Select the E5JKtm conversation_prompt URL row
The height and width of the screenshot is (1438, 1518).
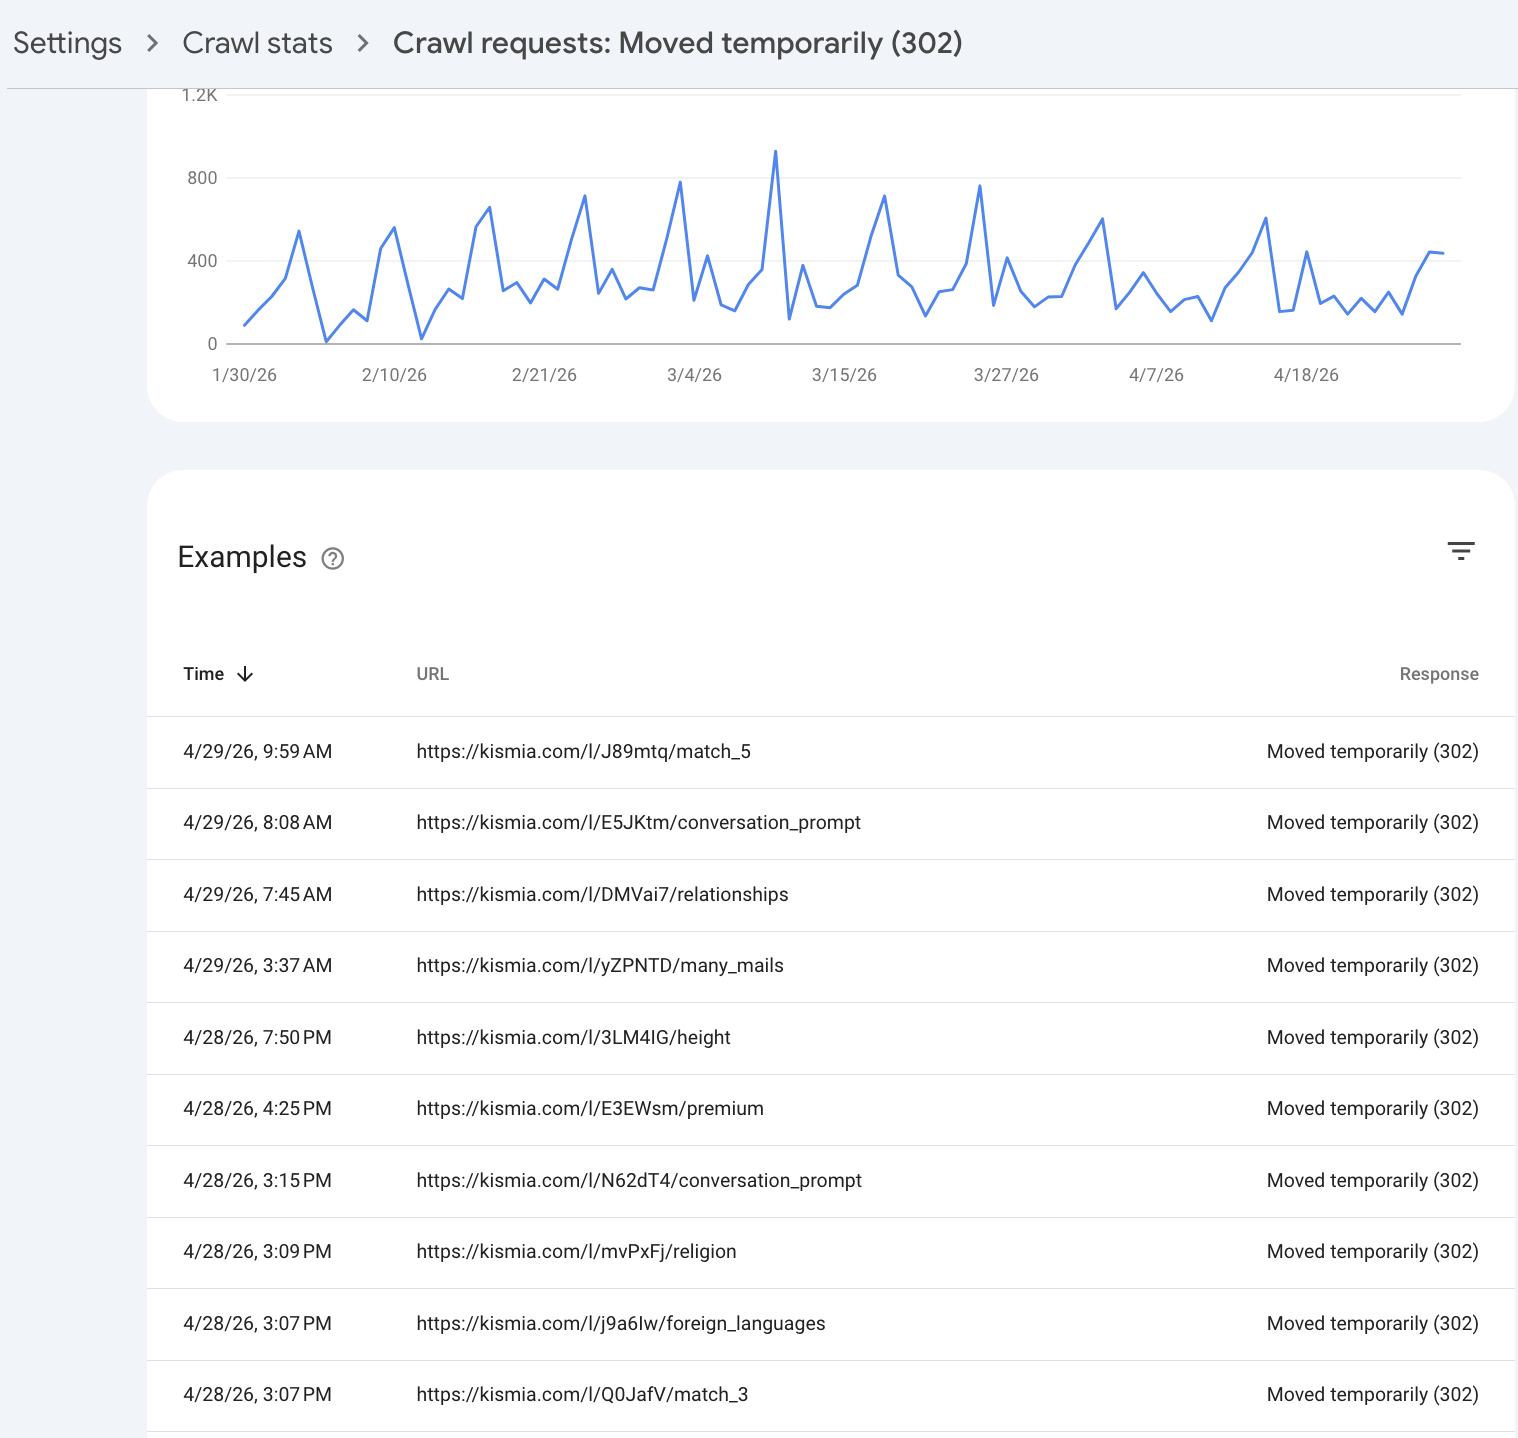pos(638,823)
